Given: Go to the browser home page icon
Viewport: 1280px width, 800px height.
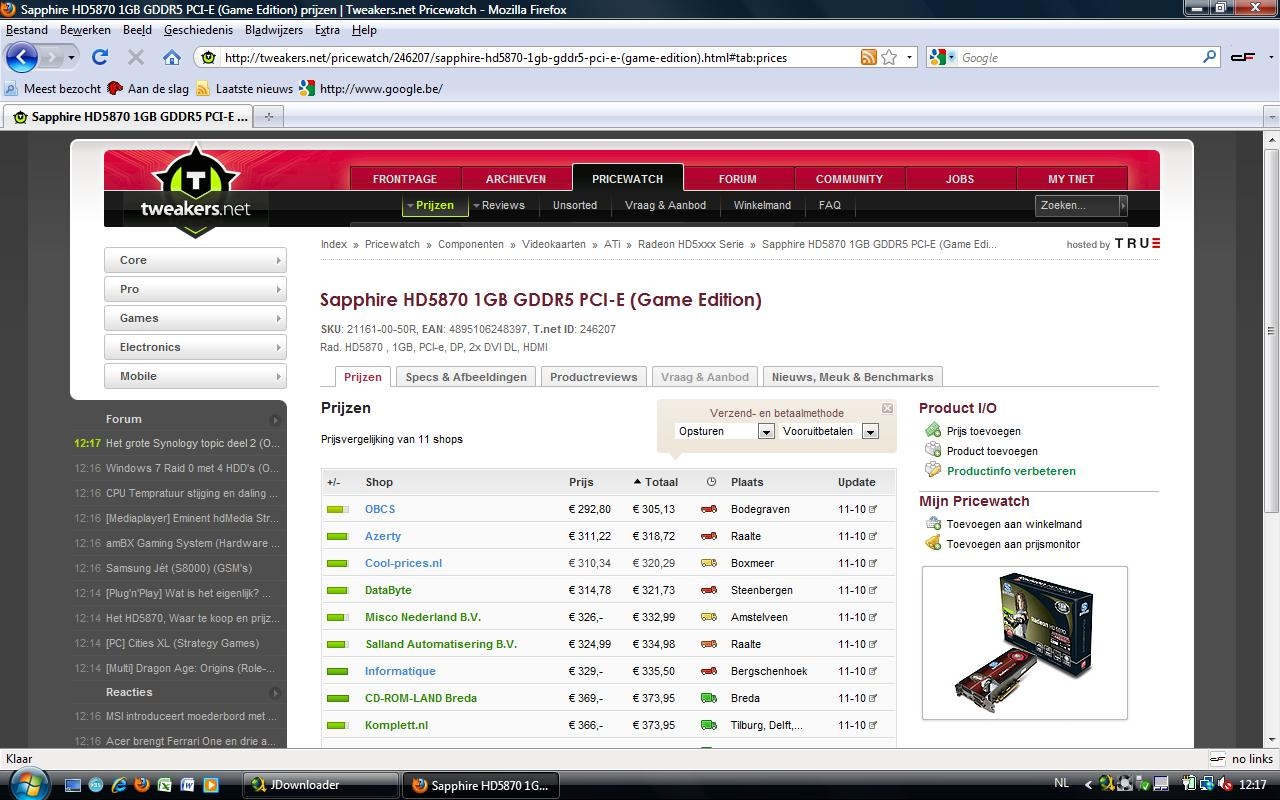Looking at the screenshot, I should (x=172, y=57).
